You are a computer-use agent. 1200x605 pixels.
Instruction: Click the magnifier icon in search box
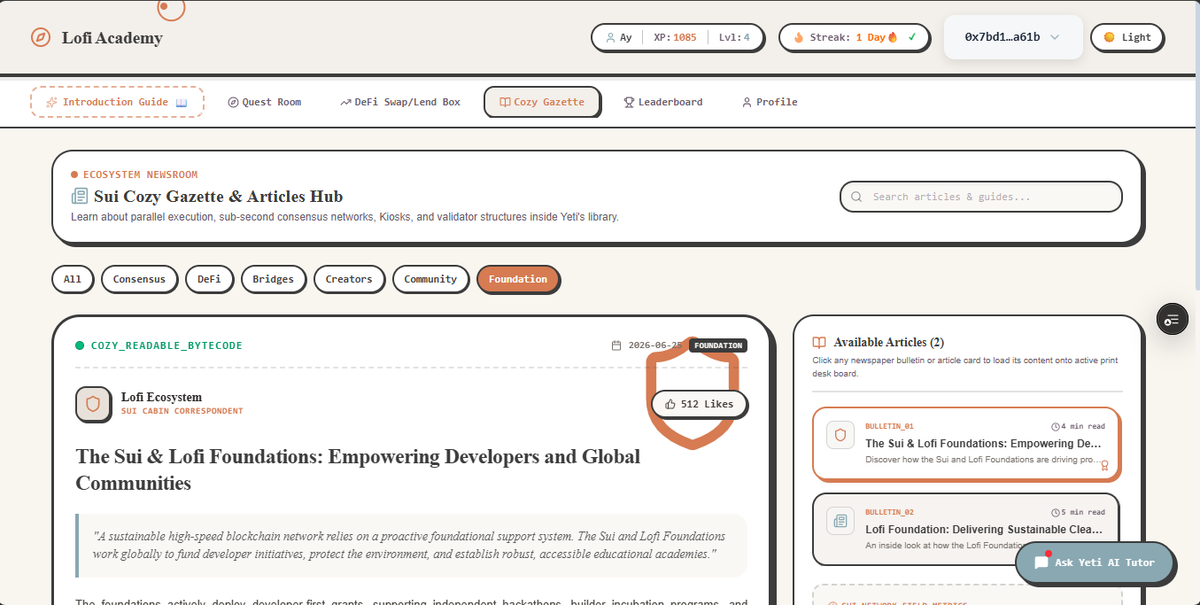point(857,197)
